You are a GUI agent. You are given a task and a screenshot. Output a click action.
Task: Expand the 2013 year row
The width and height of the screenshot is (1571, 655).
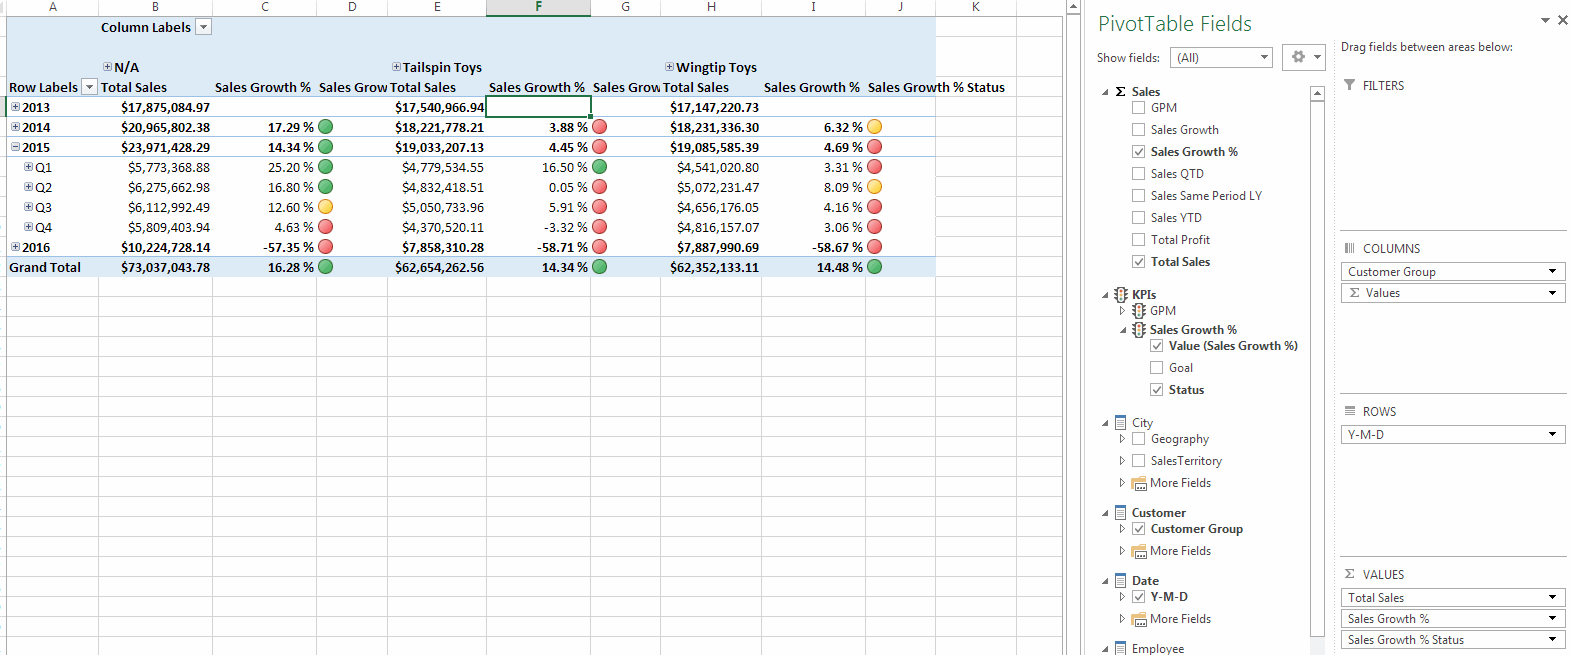pos(15,106)
